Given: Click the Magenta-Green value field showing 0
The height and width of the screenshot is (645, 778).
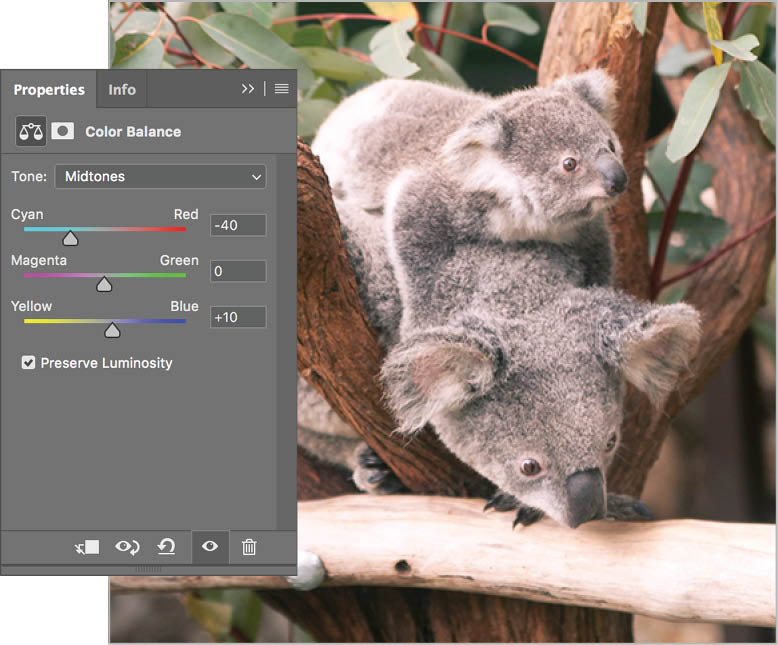Looking at the screenshot, I should click(238, 271).
